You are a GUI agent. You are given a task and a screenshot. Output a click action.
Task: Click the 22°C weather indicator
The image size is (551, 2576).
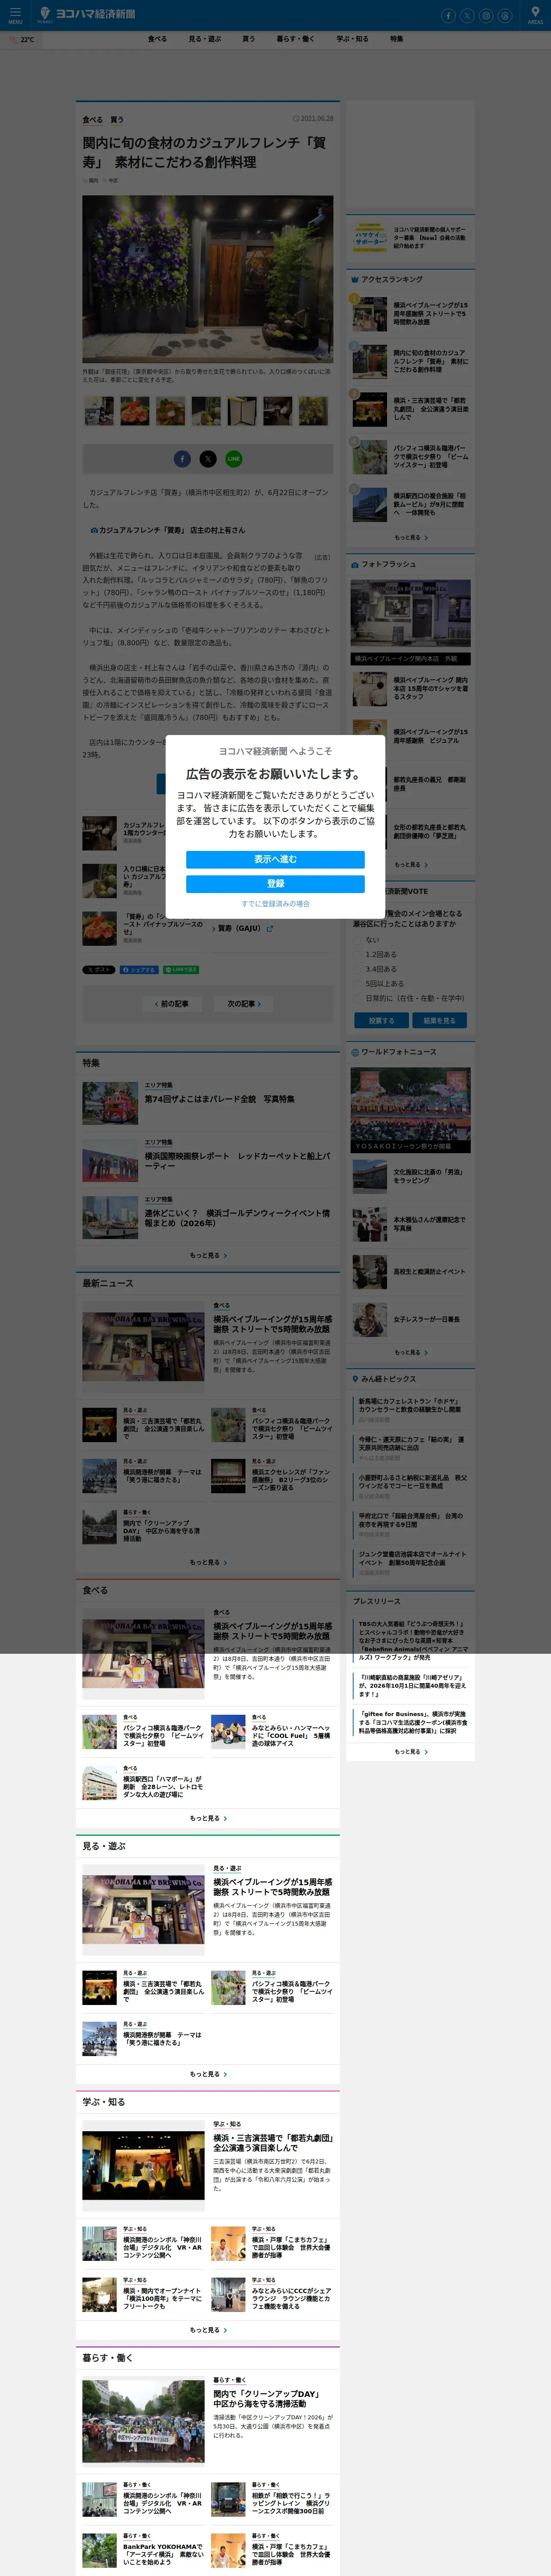pyautogui.click(x=22, y=40)
